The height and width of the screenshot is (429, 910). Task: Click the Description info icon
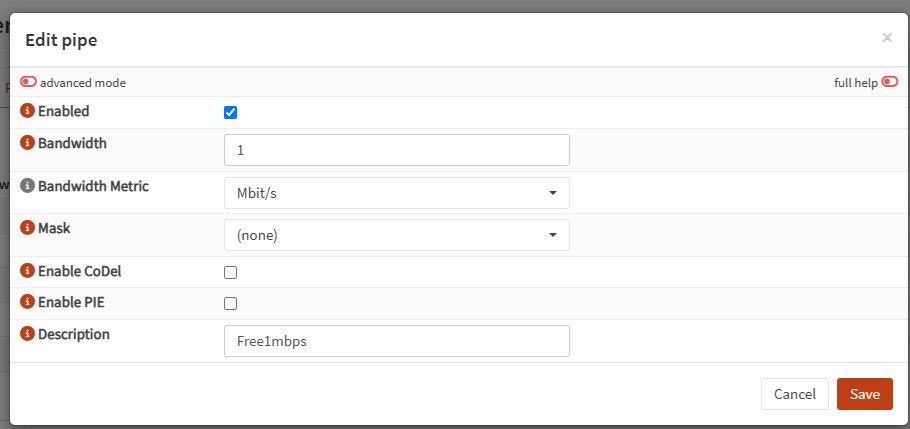(27, 333)
